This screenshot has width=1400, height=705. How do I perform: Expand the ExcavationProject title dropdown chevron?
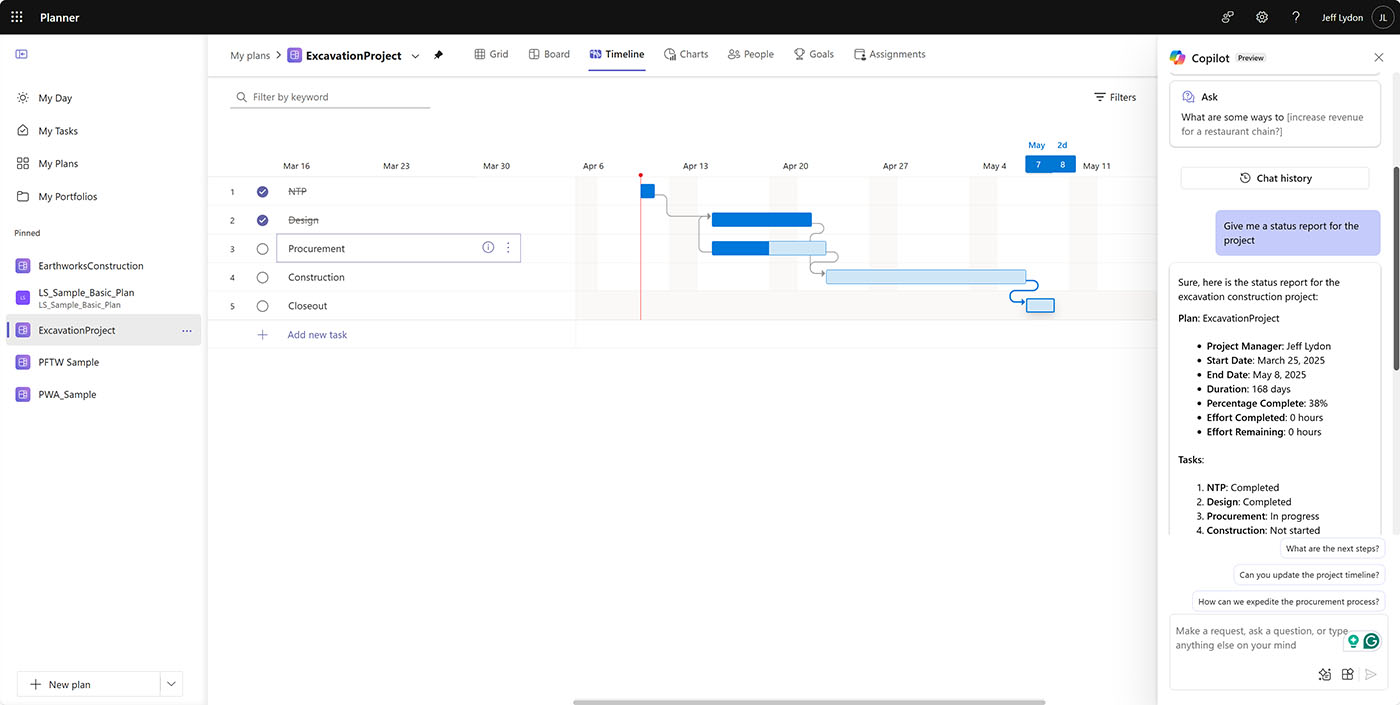415,56
